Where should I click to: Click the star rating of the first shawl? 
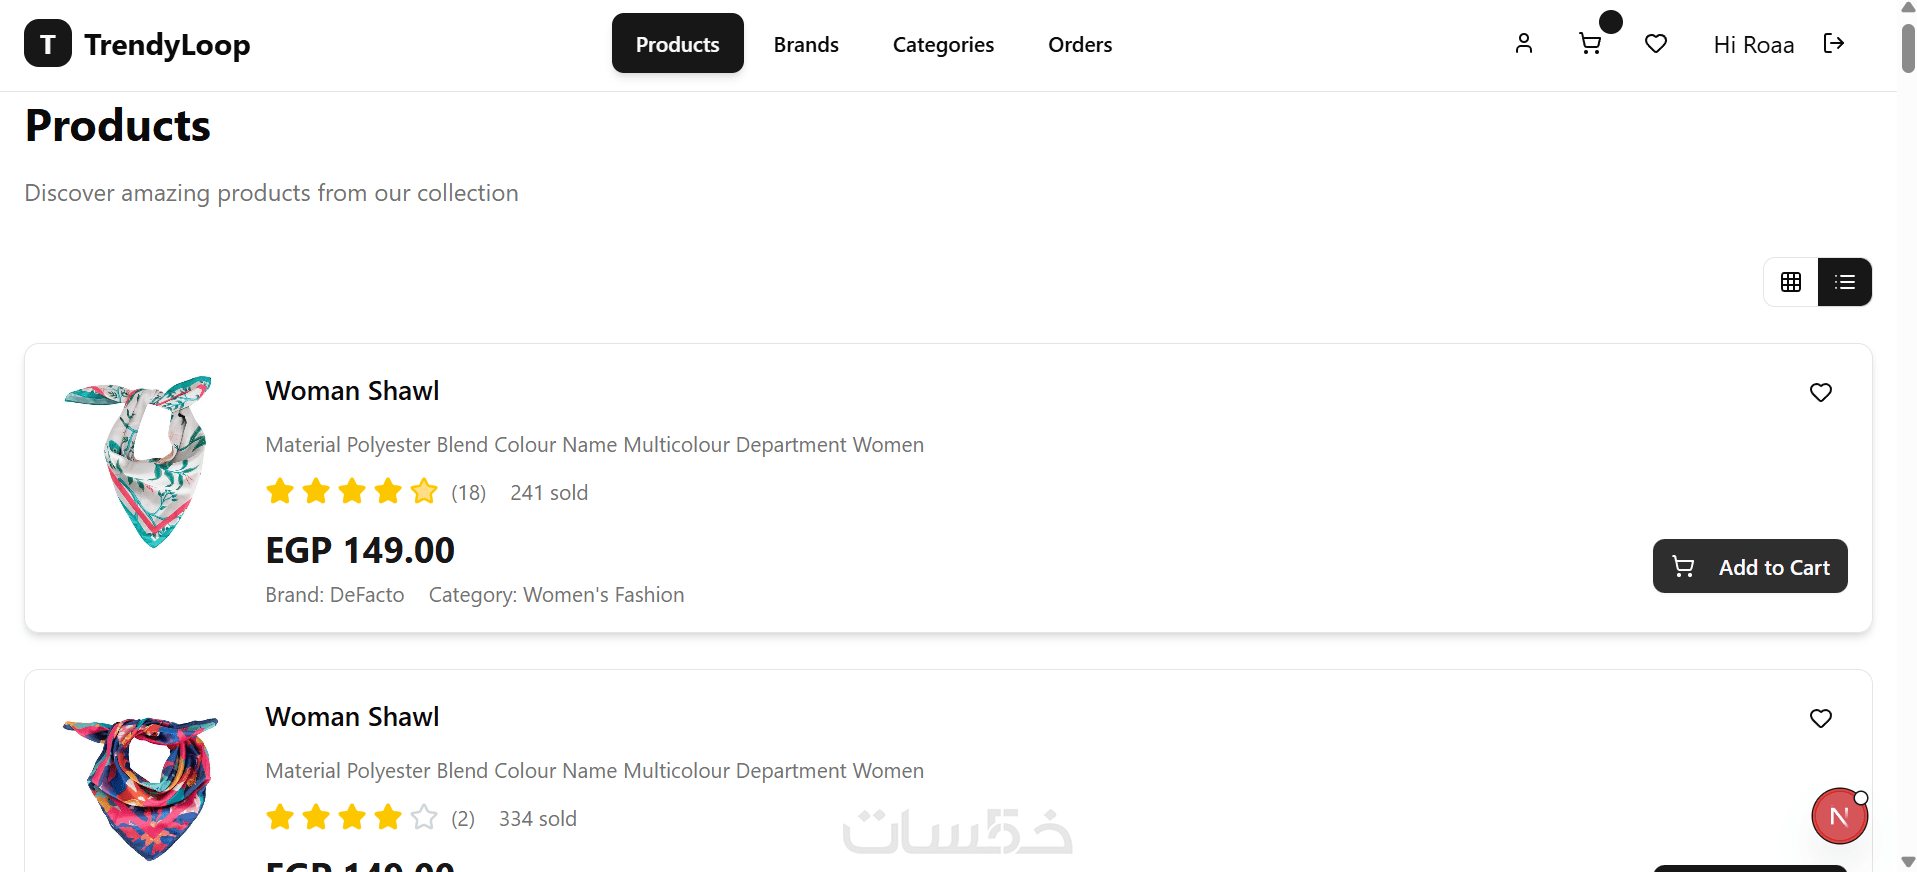pyautogui.click(x=352, y=491)
